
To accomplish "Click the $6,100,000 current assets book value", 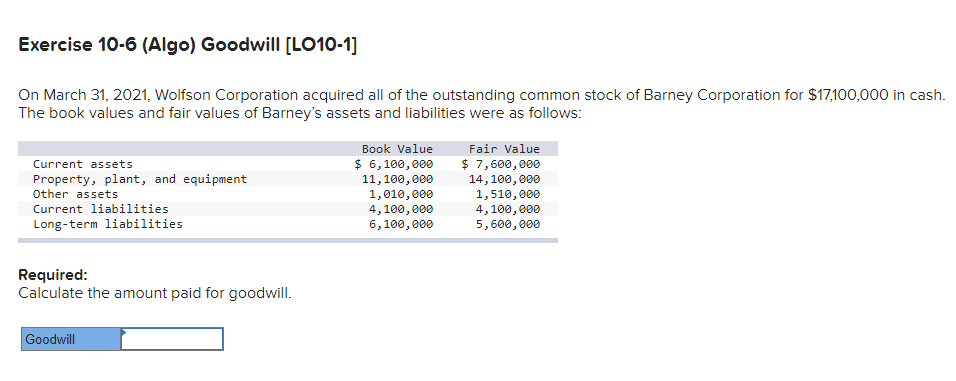I will tap(394, 164).
